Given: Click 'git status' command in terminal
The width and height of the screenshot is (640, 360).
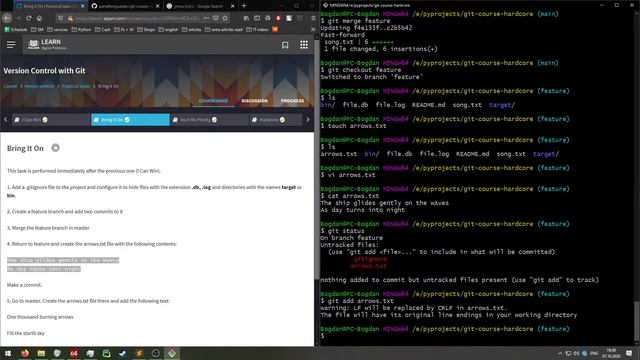Looking at the screenshot, I should pos(346,231).
